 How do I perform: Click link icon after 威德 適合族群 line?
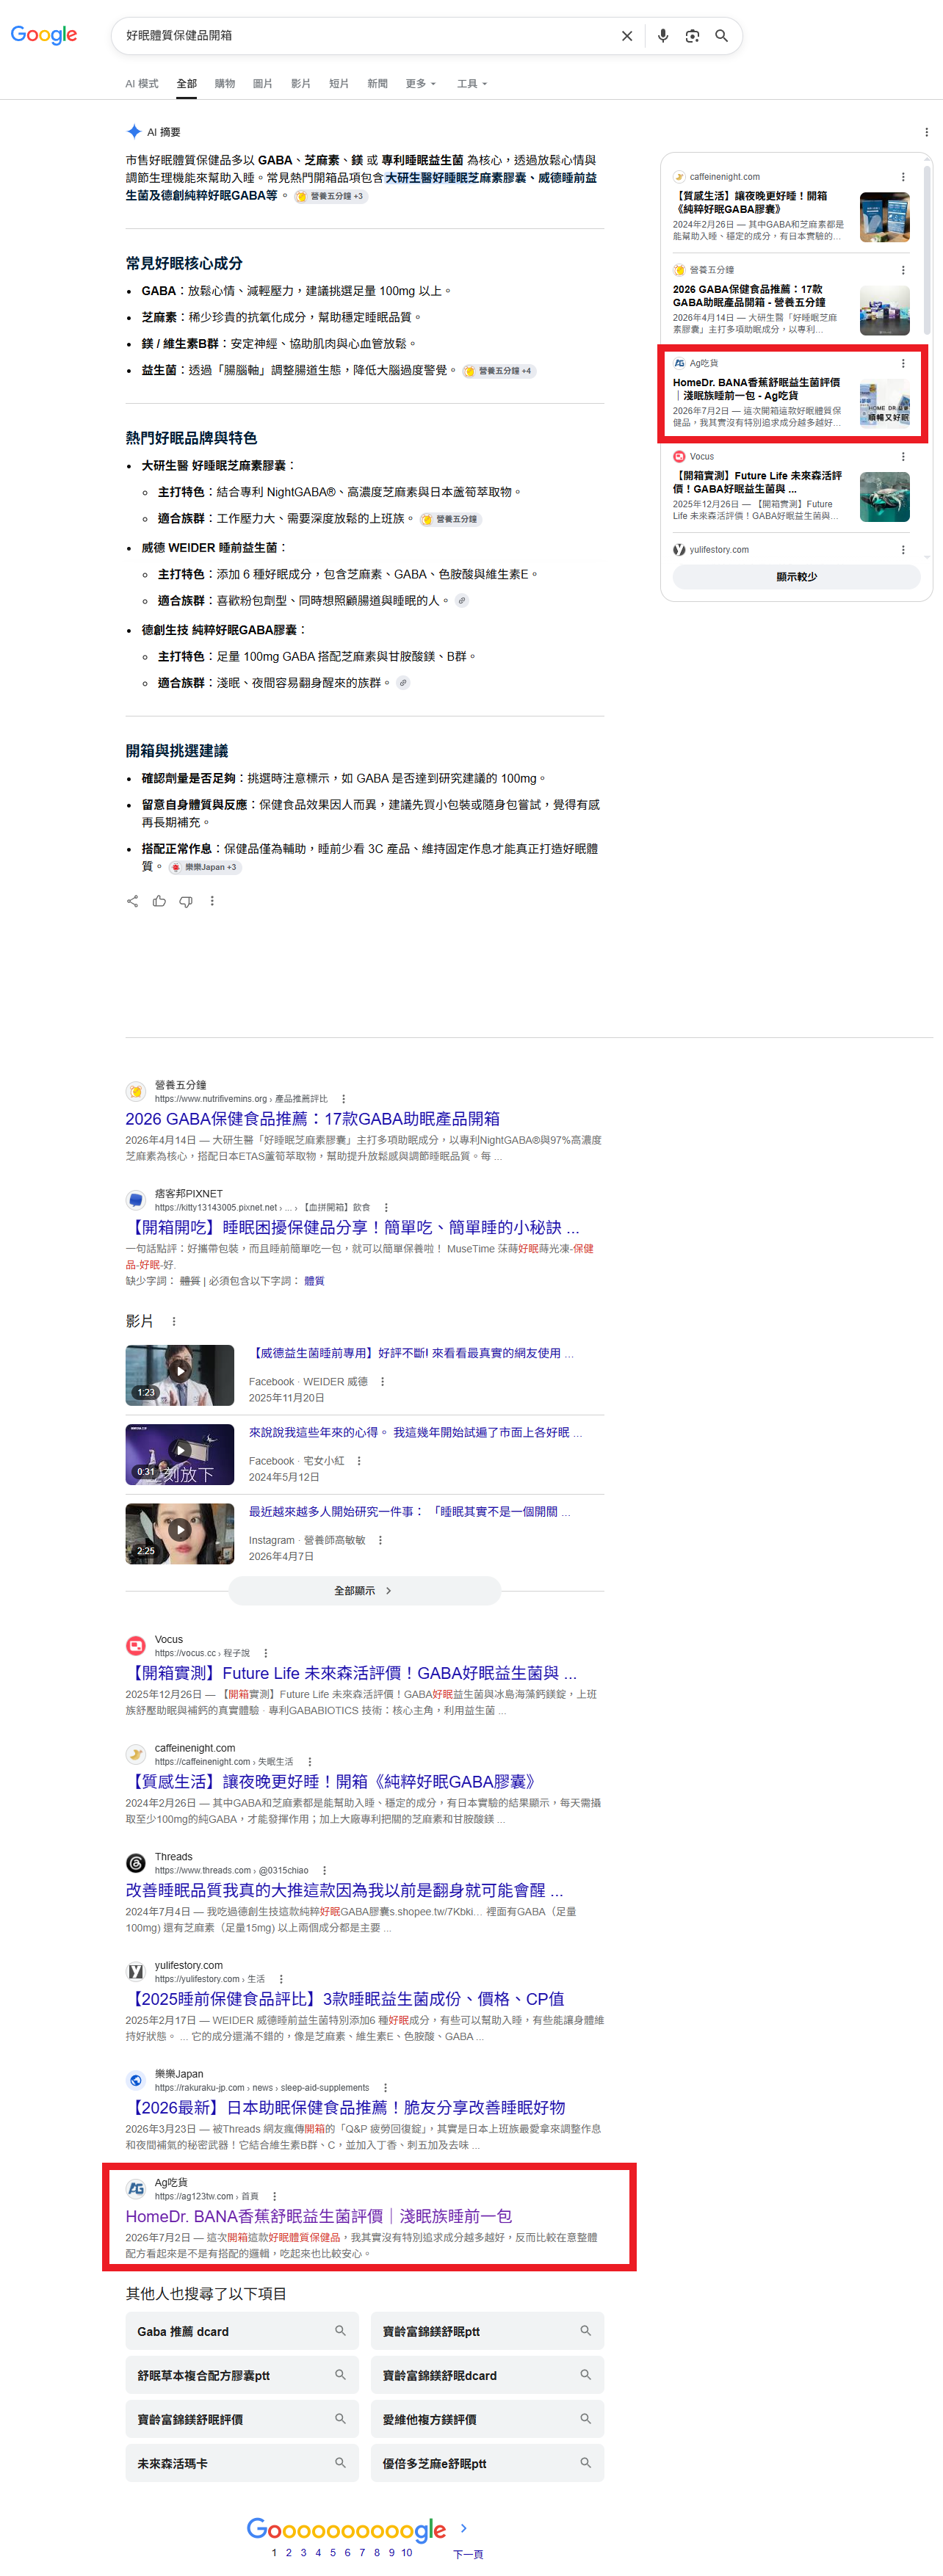461,601
